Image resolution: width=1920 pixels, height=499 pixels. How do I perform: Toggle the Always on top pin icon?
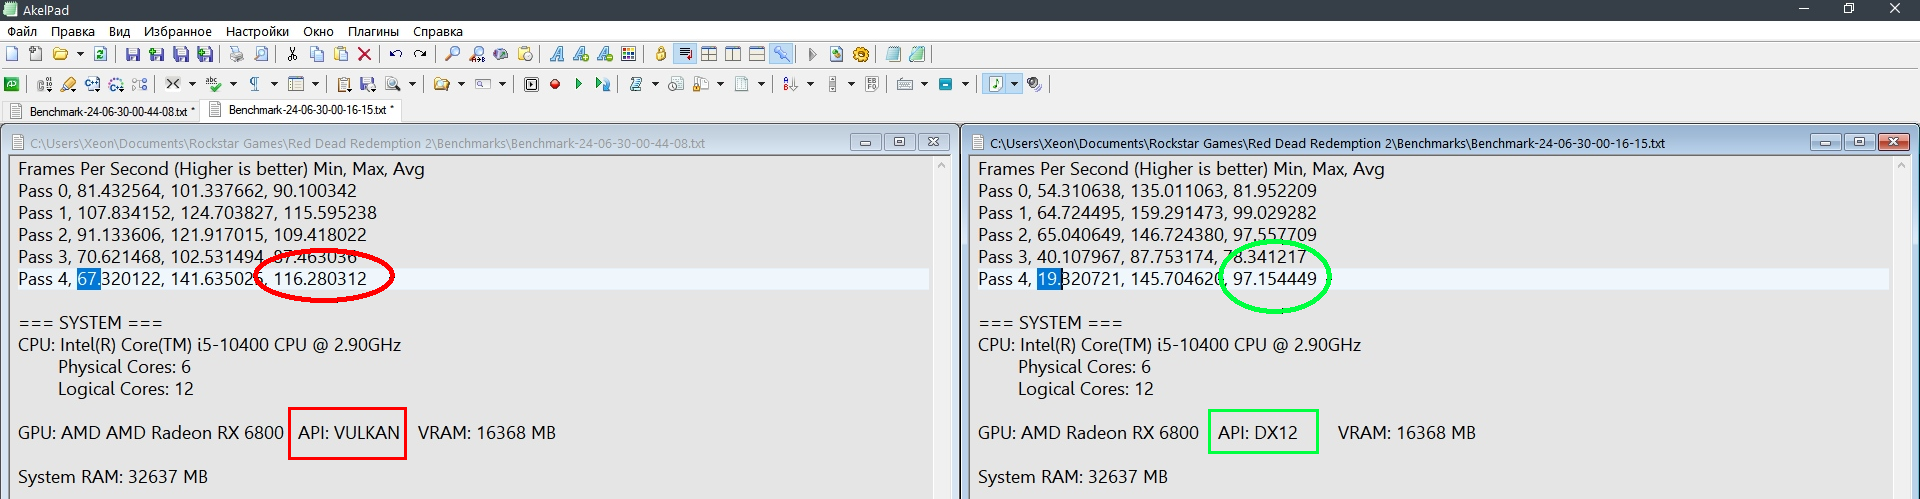click(x=781, y=55)
